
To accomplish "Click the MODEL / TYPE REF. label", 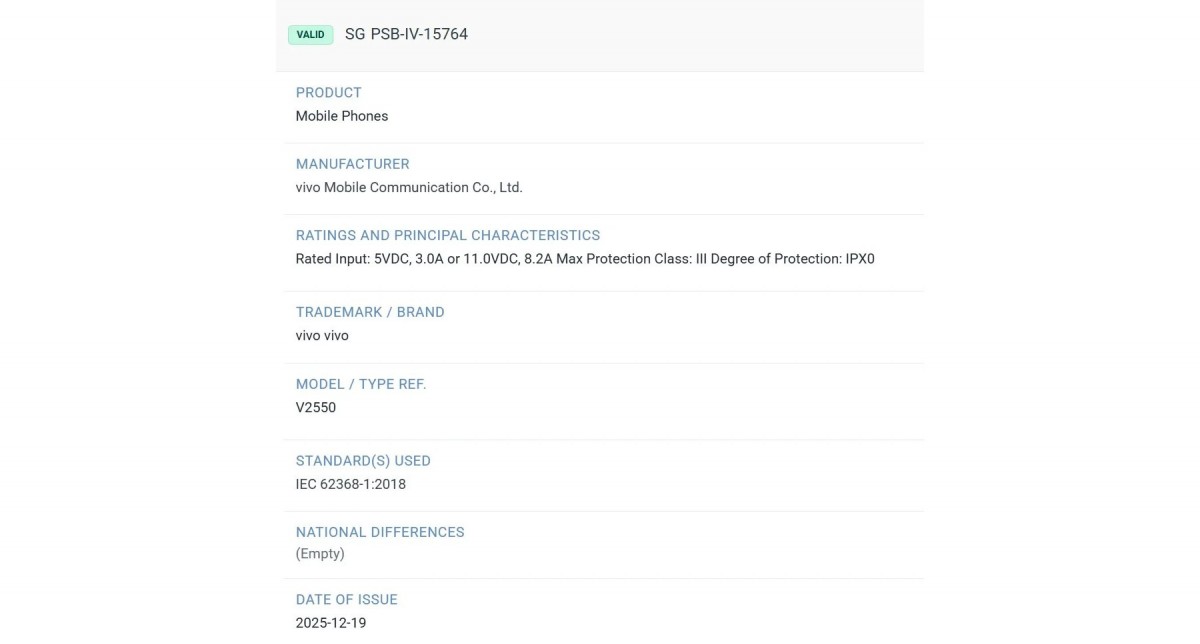I will (x=360, y=384).
